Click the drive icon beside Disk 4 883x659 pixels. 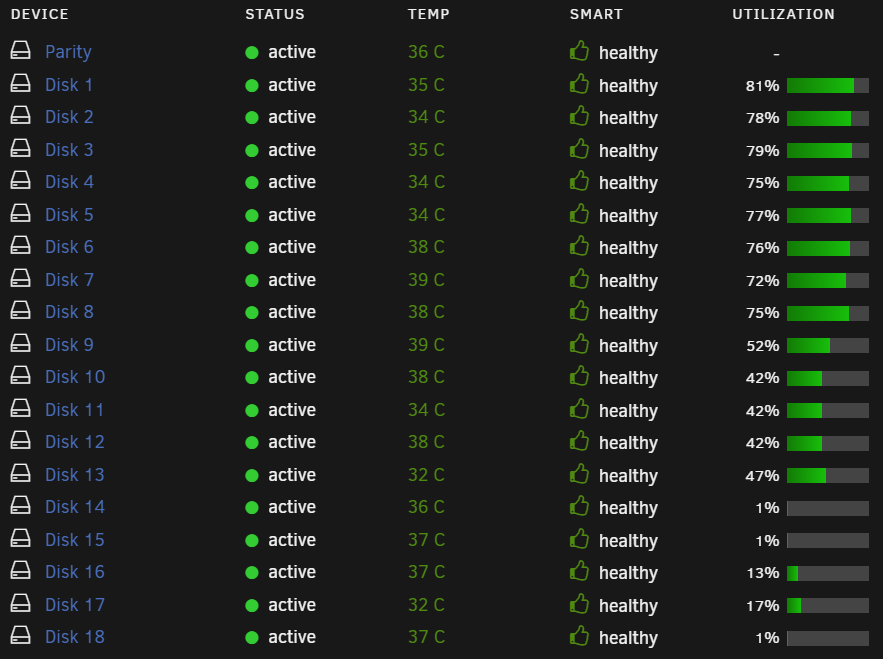coord(21,180)
